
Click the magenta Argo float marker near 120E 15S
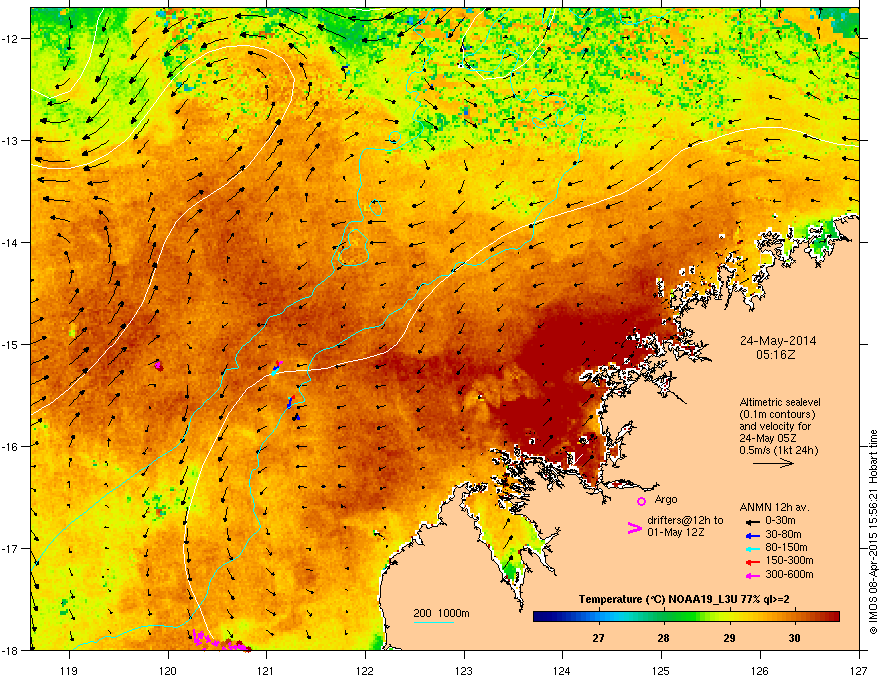pyautogui.click(x=158, y=366)
